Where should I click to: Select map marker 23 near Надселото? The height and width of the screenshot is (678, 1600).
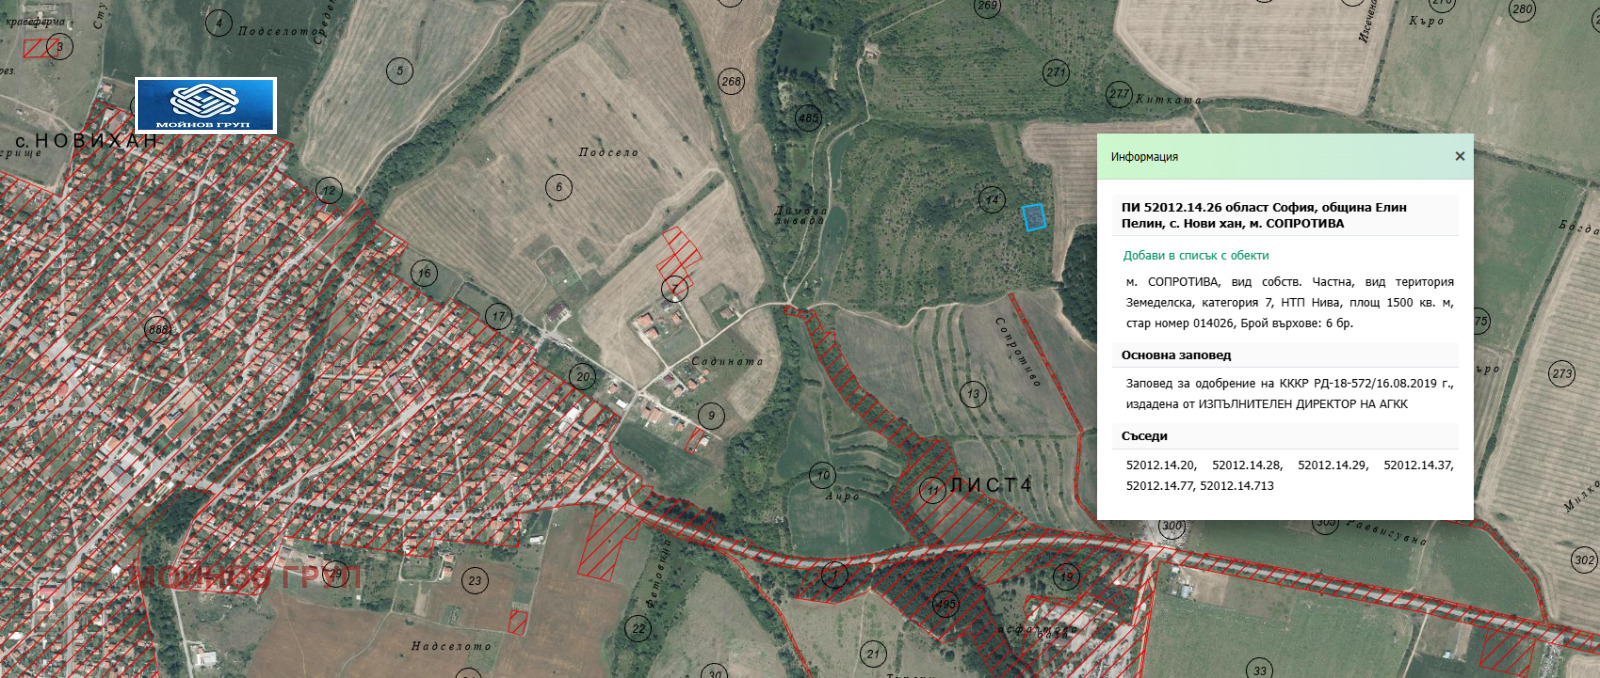pos(475,580)
